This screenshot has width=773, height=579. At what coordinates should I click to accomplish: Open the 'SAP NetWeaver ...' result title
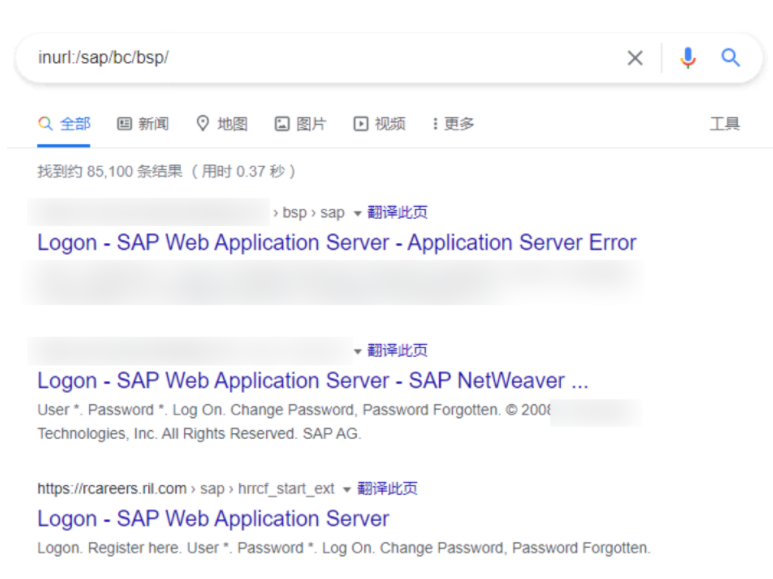pyautogui.click(x=312, y=381)
